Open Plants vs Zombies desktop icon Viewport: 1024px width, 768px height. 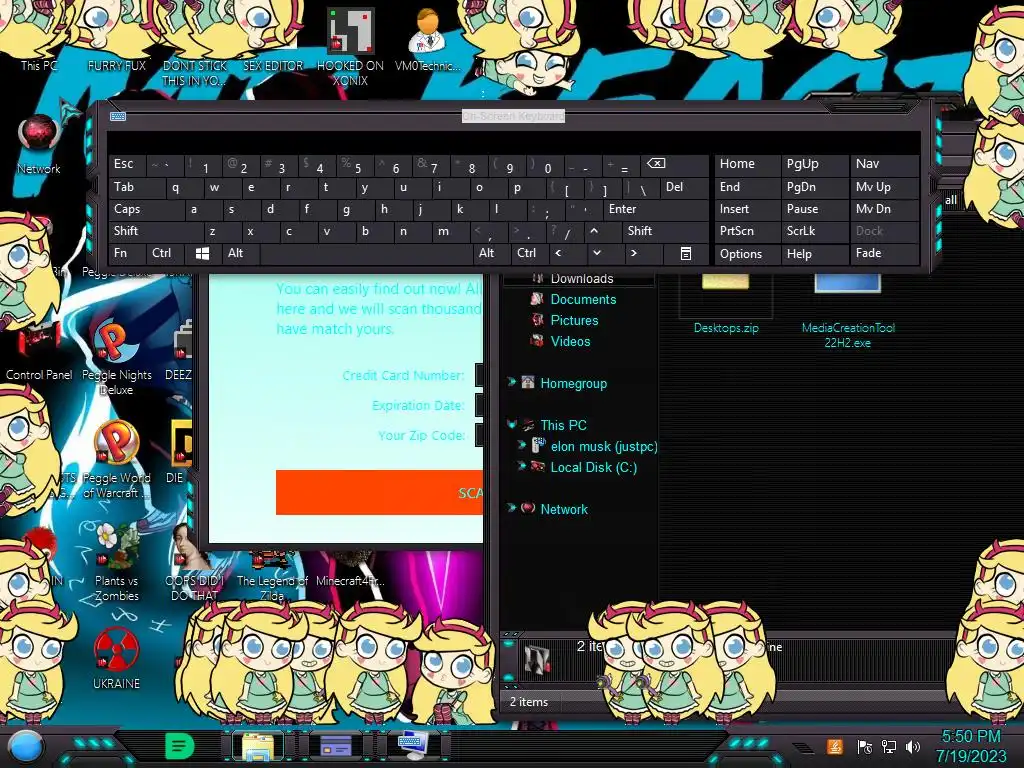pos(116,560)
